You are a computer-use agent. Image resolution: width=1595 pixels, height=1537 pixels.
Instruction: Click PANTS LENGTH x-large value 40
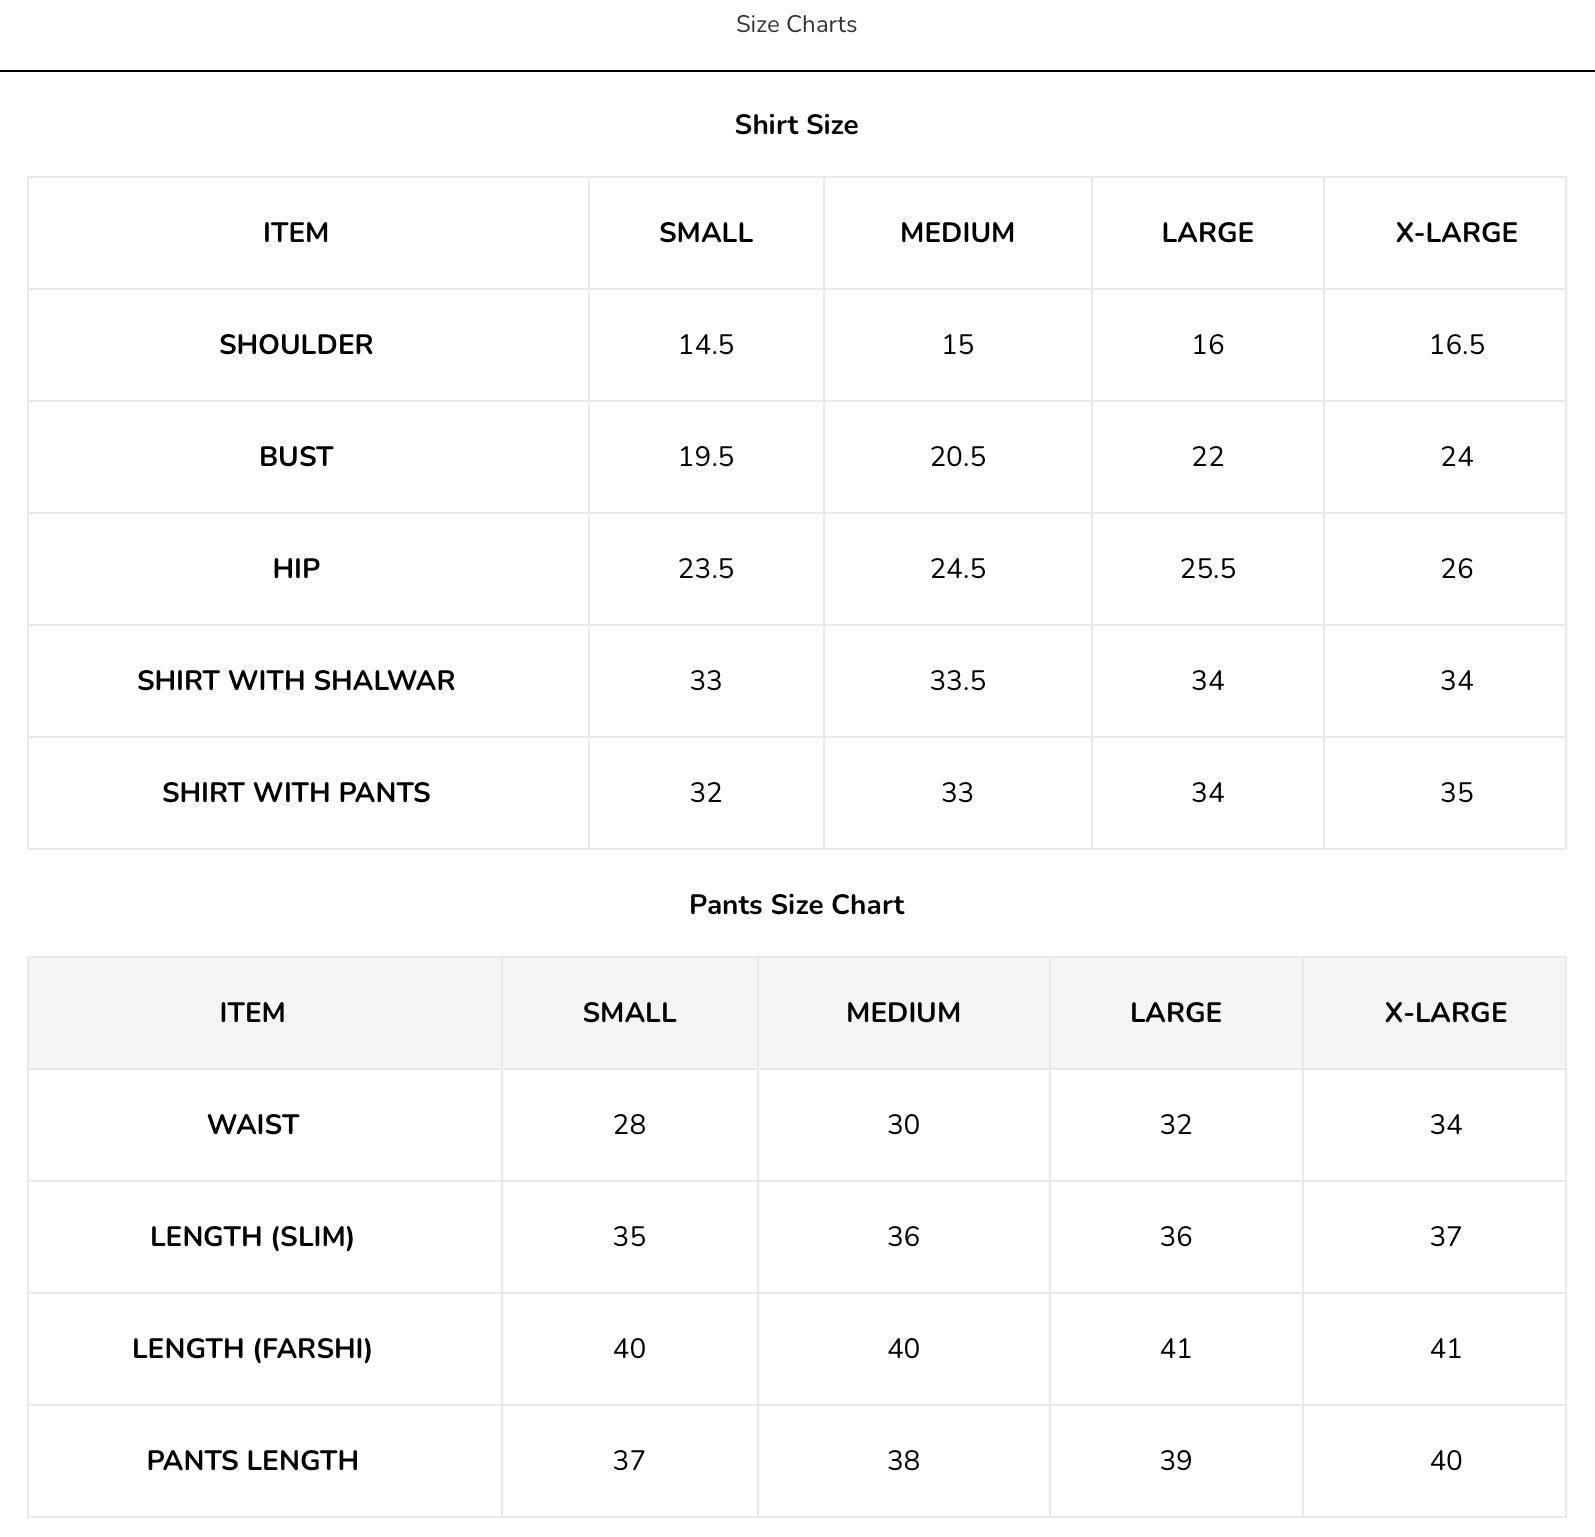tap(1445, 1461)
